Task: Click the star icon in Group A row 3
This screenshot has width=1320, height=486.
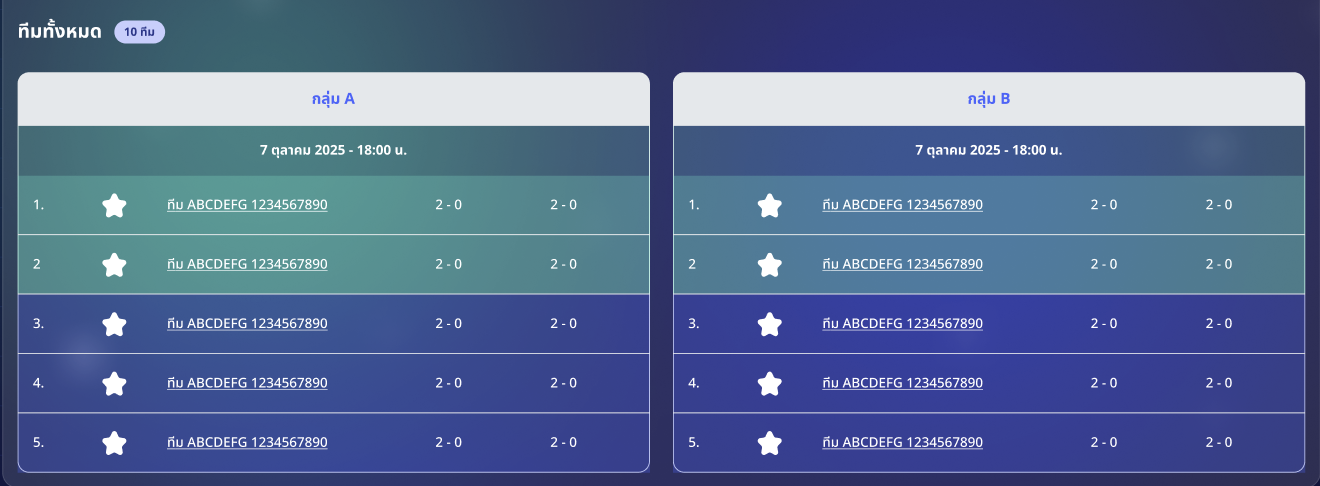Action: [114, 324]
